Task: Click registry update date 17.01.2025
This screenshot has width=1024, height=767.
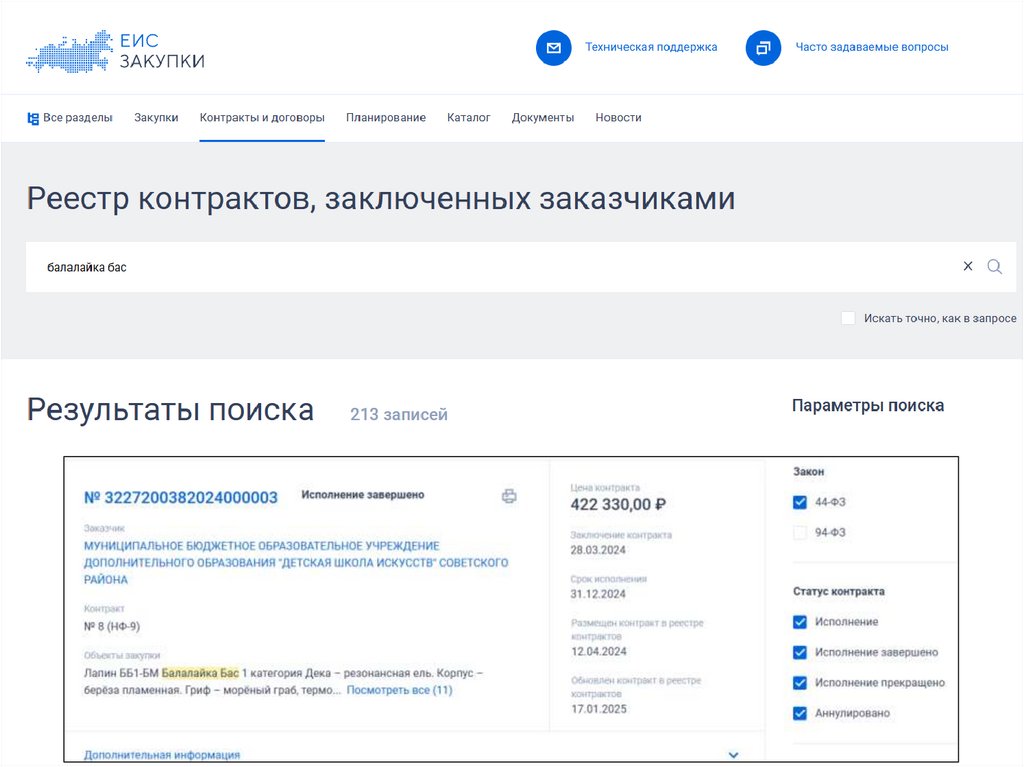Action: click(x=598, y=709)
